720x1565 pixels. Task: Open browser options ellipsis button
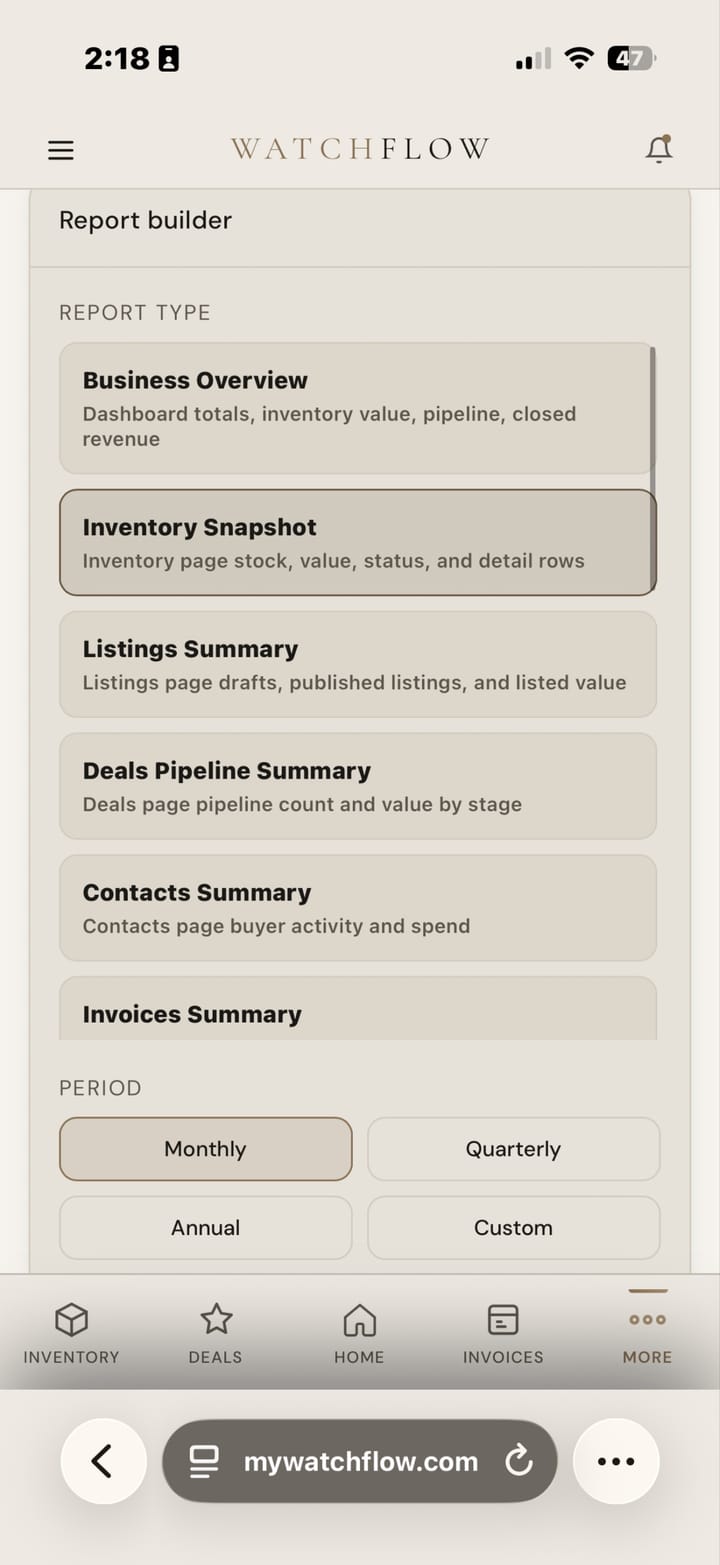[615, 1461]
